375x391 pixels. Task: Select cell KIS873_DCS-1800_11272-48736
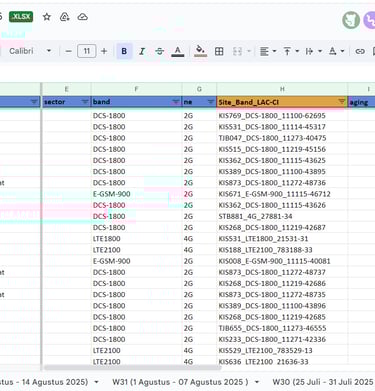pos(282,183)
